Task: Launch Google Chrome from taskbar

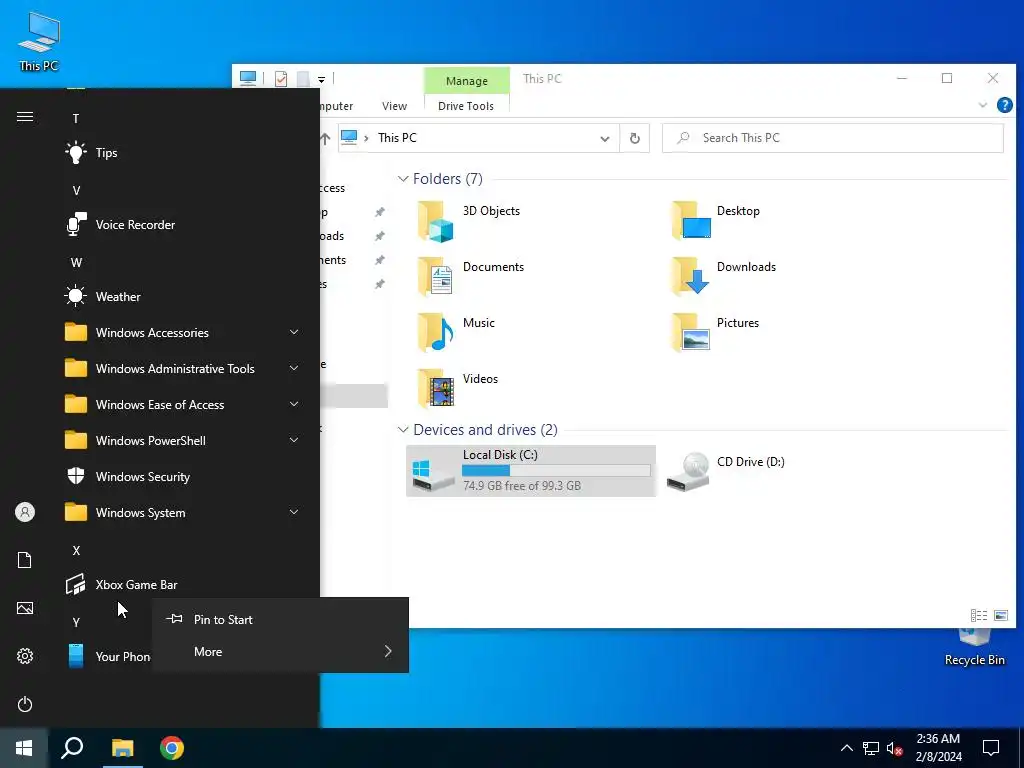Action: coord(172,748)
